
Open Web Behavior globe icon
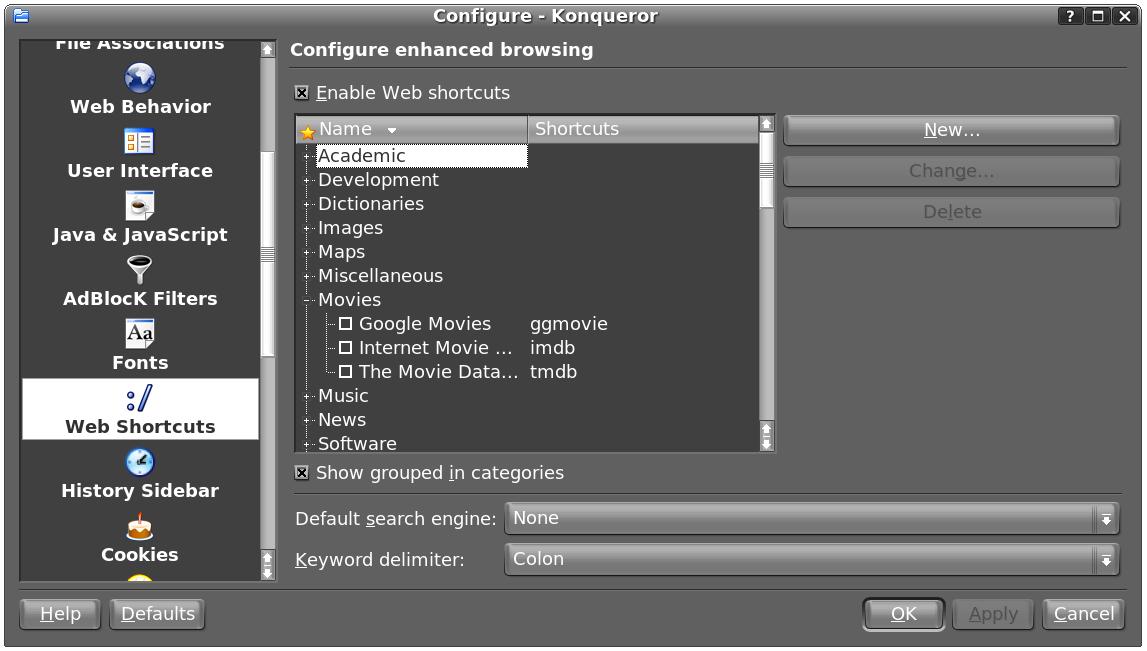[x=140, y=78]
